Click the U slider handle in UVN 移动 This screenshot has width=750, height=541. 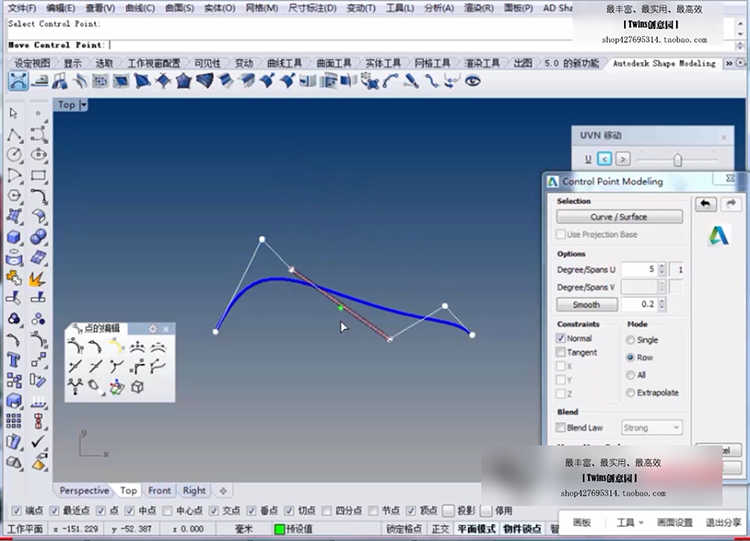677,159
